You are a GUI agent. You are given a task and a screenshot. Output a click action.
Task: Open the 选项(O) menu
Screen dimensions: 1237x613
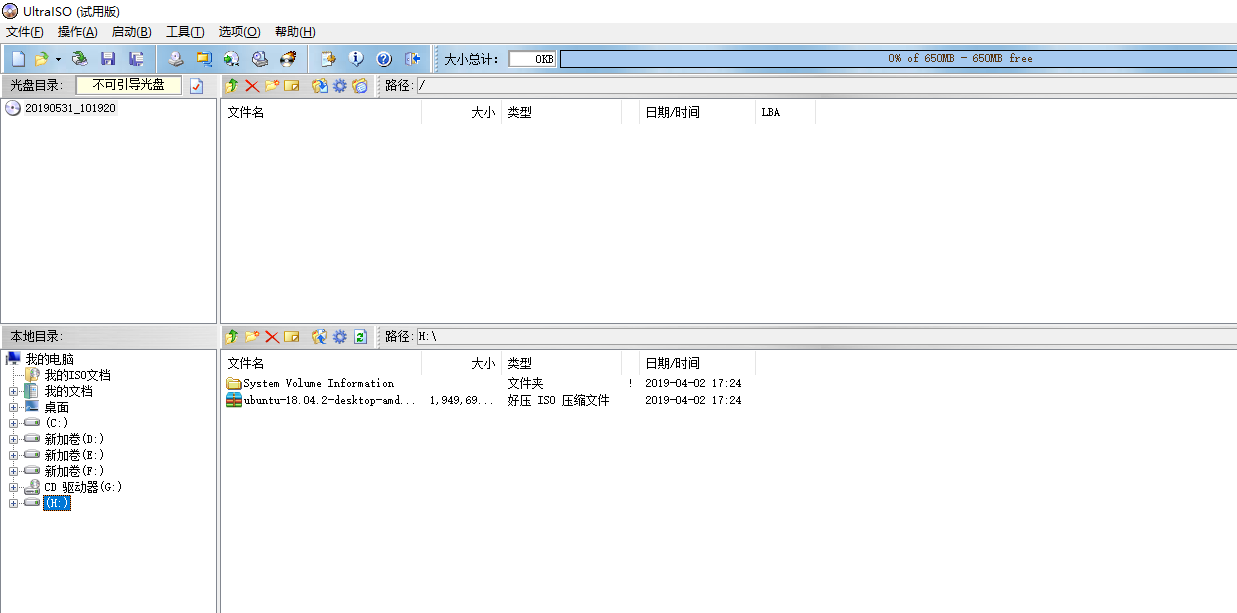239,32
